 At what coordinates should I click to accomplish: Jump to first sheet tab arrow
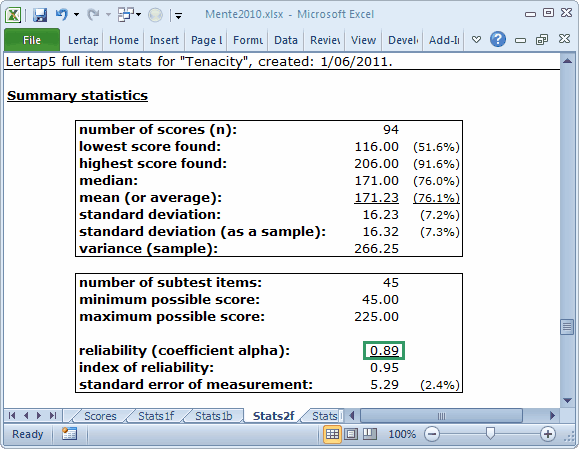pos(12,415)
